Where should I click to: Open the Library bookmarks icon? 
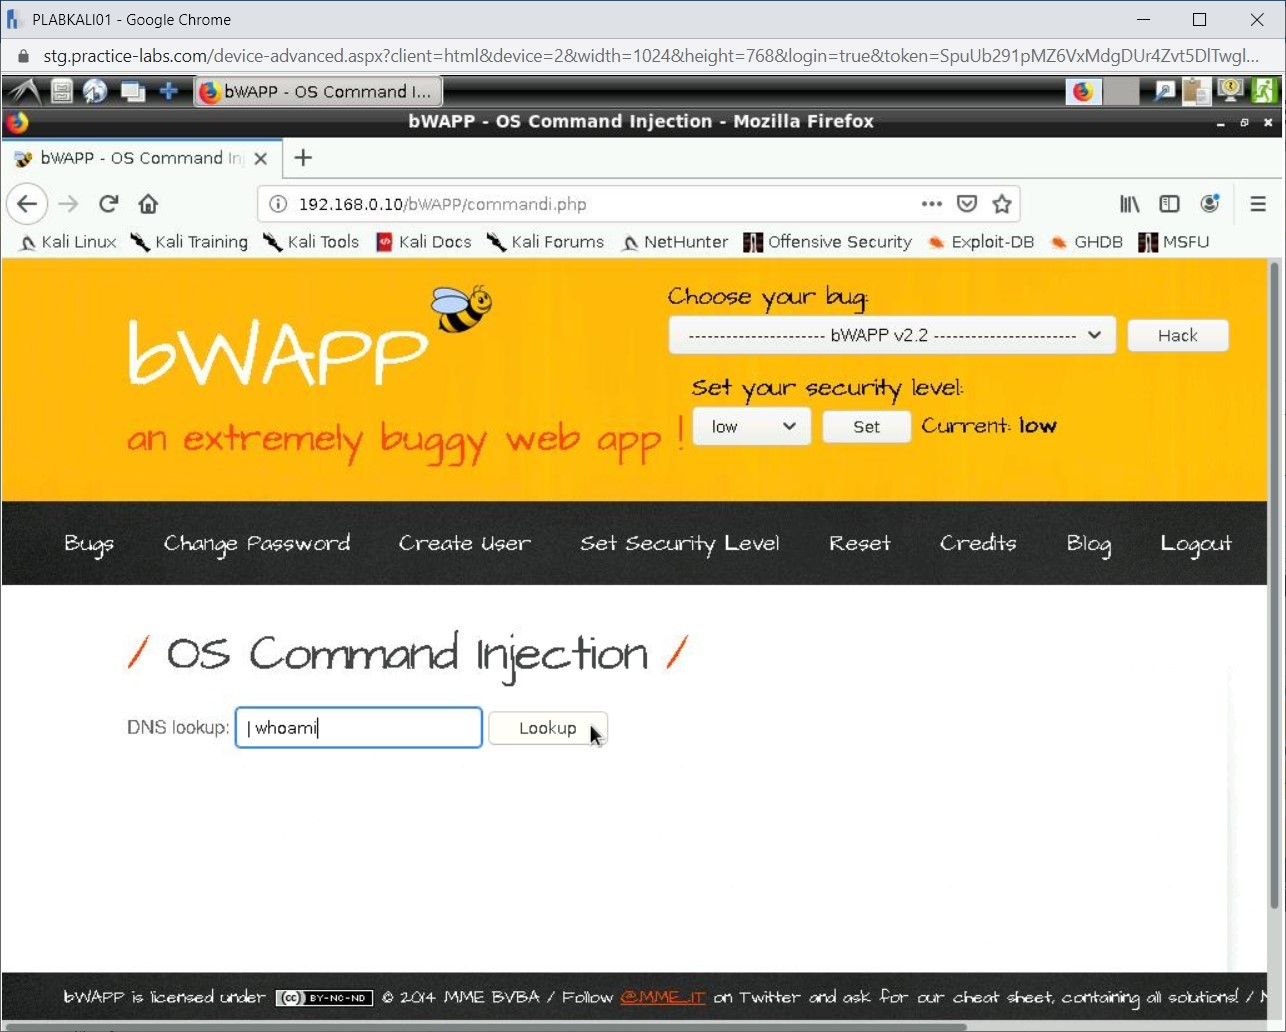click(x=1129, y=204)
